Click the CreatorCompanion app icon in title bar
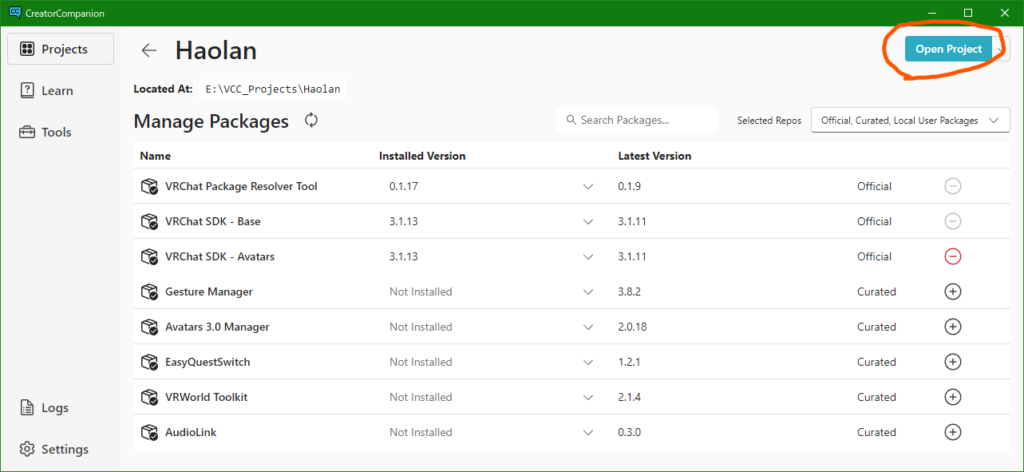The height and width of the screenshot is (472, 1024). [15, 13]
